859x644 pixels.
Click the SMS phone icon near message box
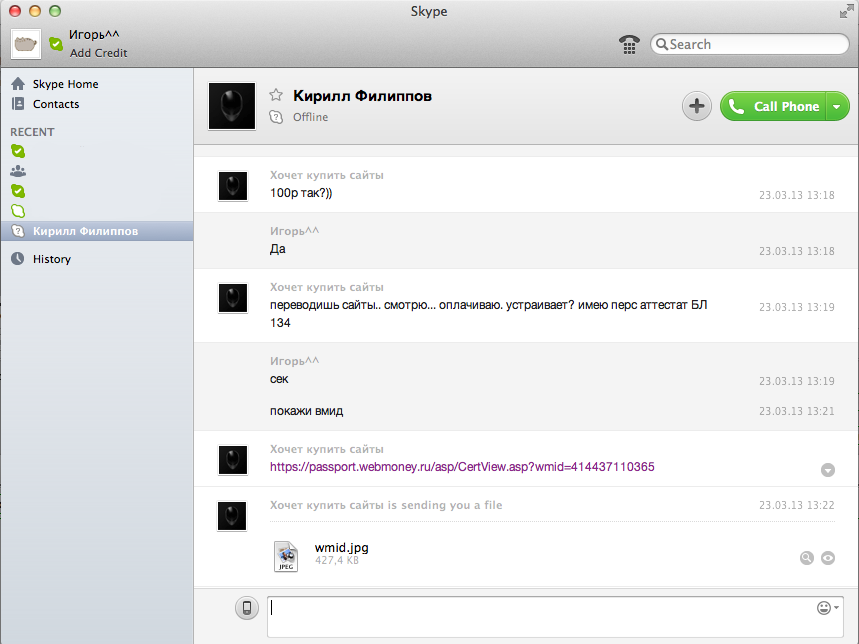point(247,608)
